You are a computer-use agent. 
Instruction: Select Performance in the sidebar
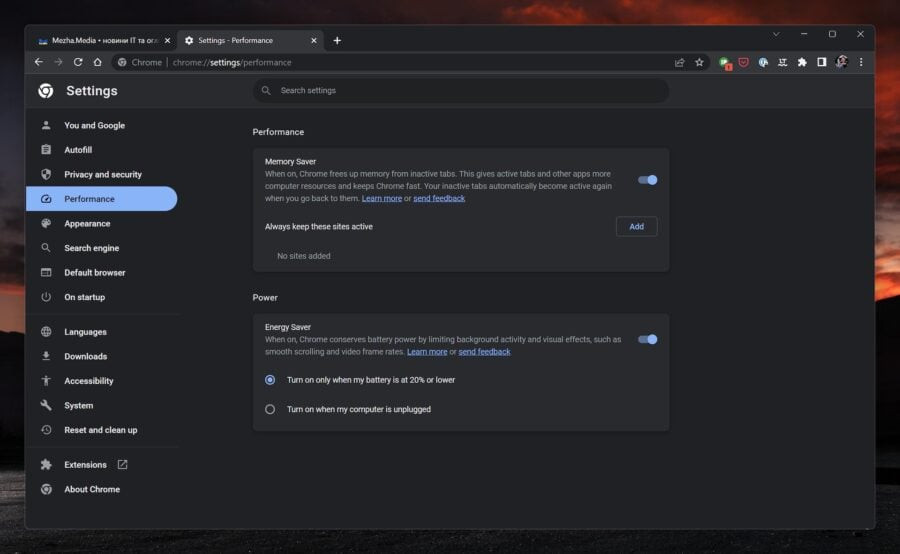[102, 199]
